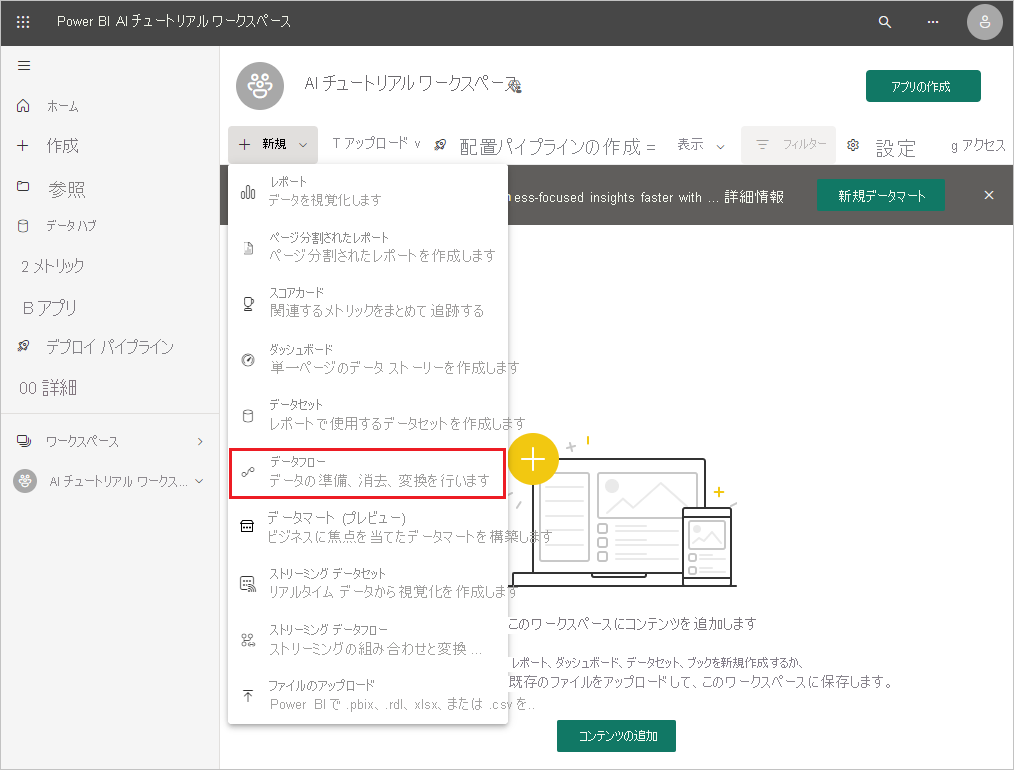
Task: Open 詳細 in the sidebar
Action: point(48,388)
